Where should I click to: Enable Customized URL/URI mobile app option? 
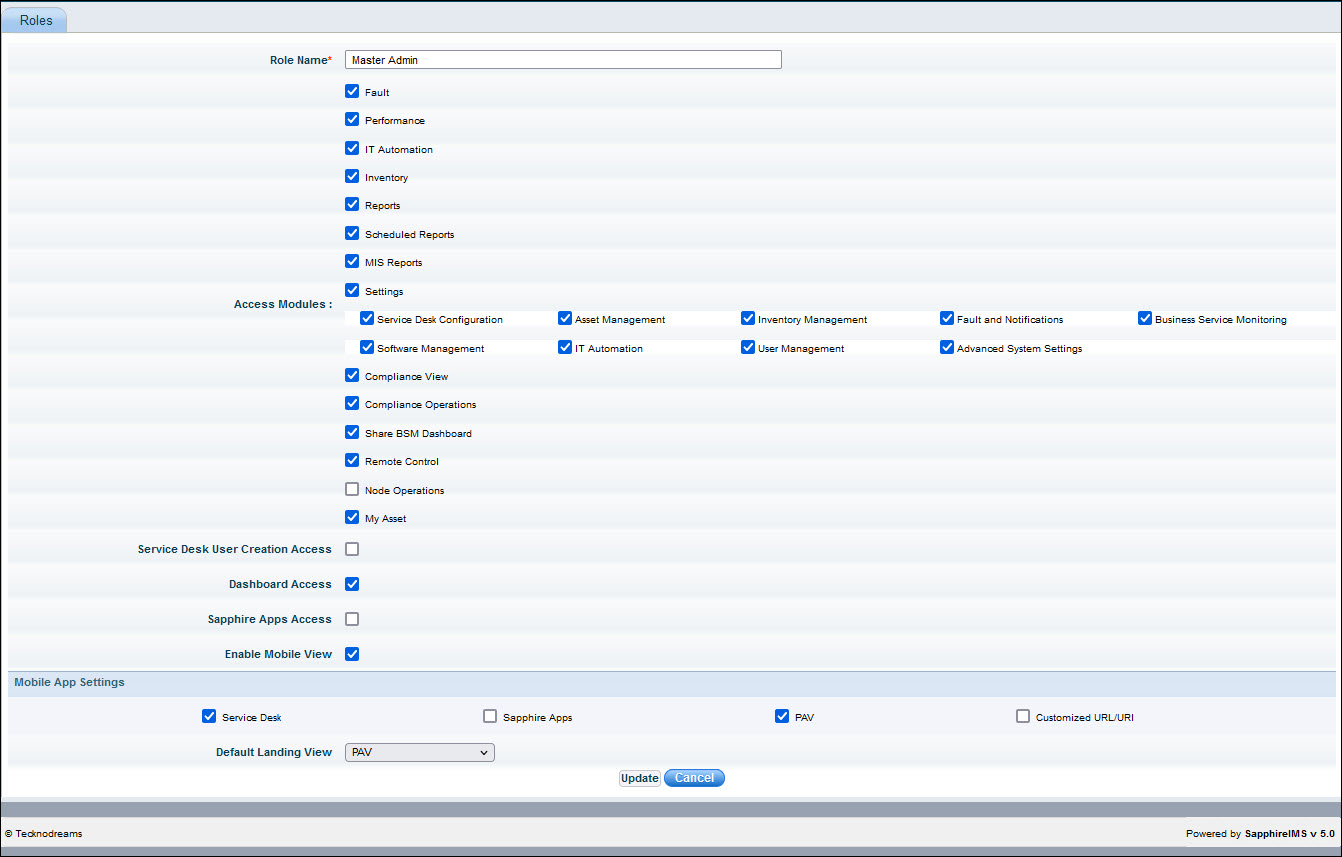pos(1023,716)
